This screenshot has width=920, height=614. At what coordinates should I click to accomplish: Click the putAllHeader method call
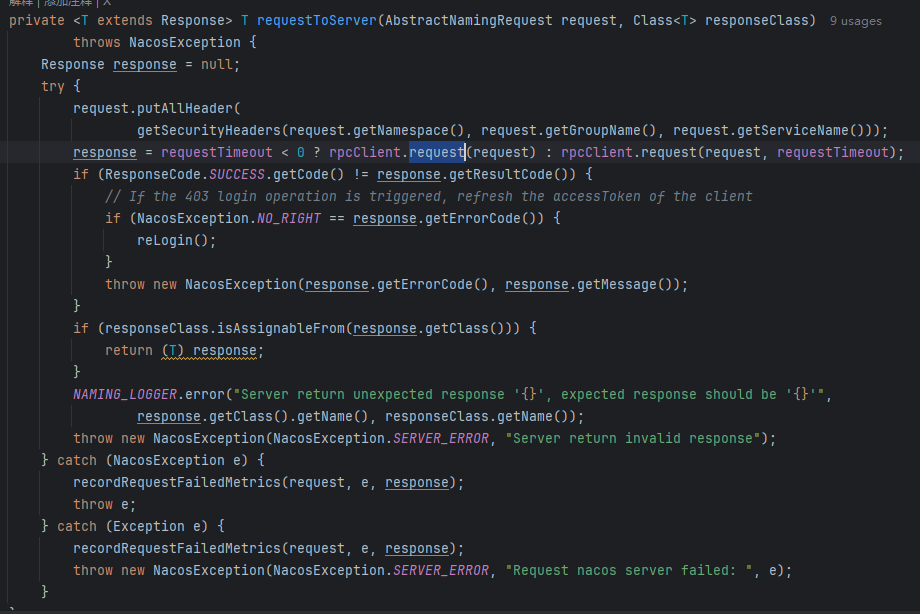[185, 109]
